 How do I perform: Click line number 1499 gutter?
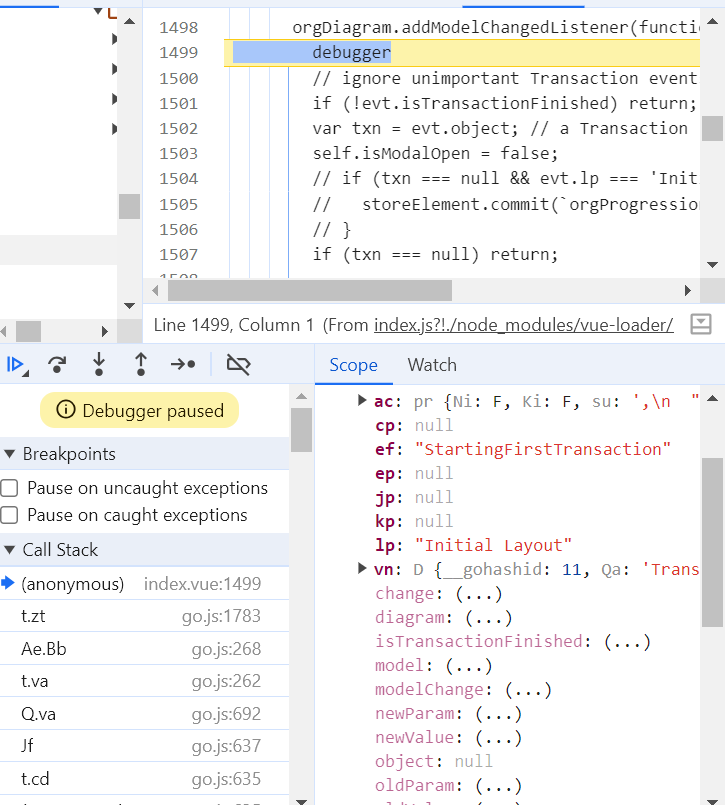click(178, 52)
